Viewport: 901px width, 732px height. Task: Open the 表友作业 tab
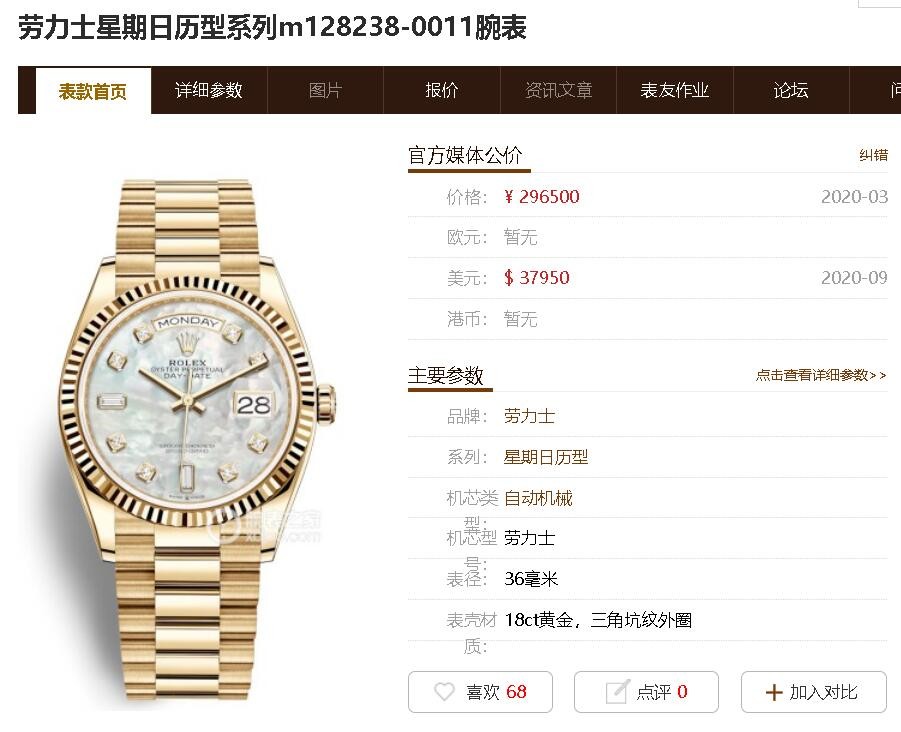coord(675,90)
